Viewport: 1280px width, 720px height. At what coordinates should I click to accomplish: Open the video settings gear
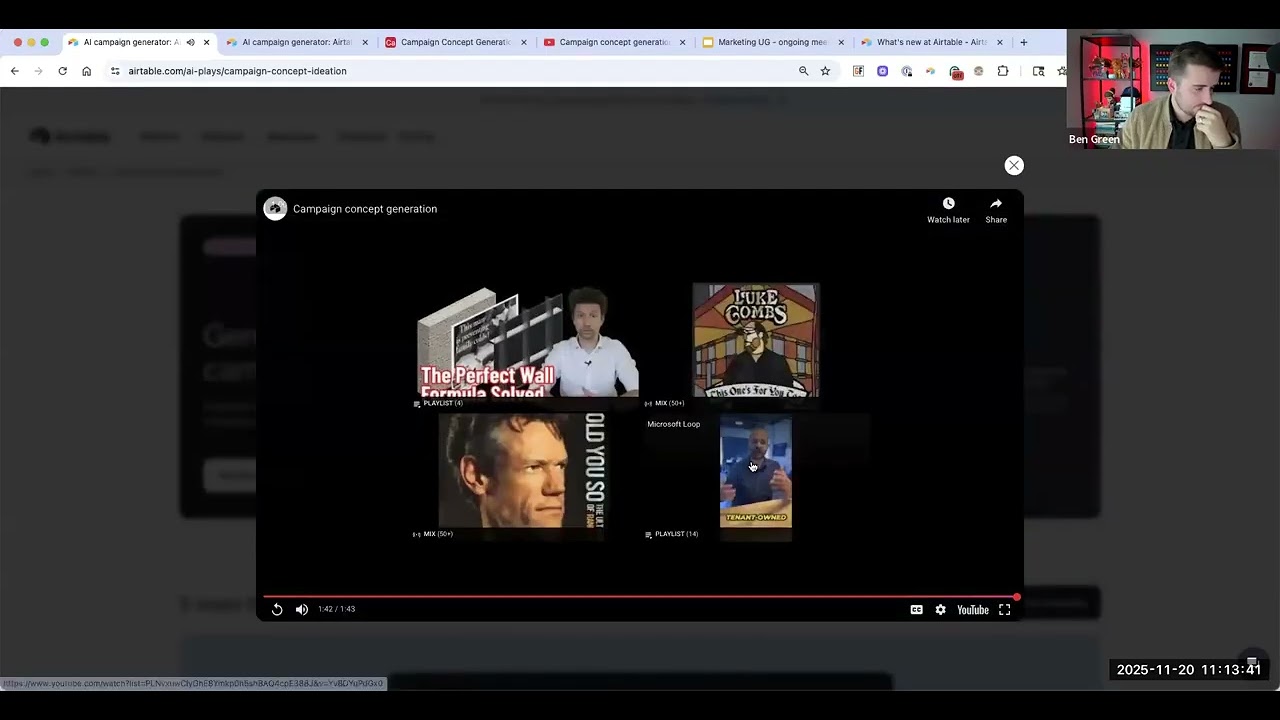point(940,609)
